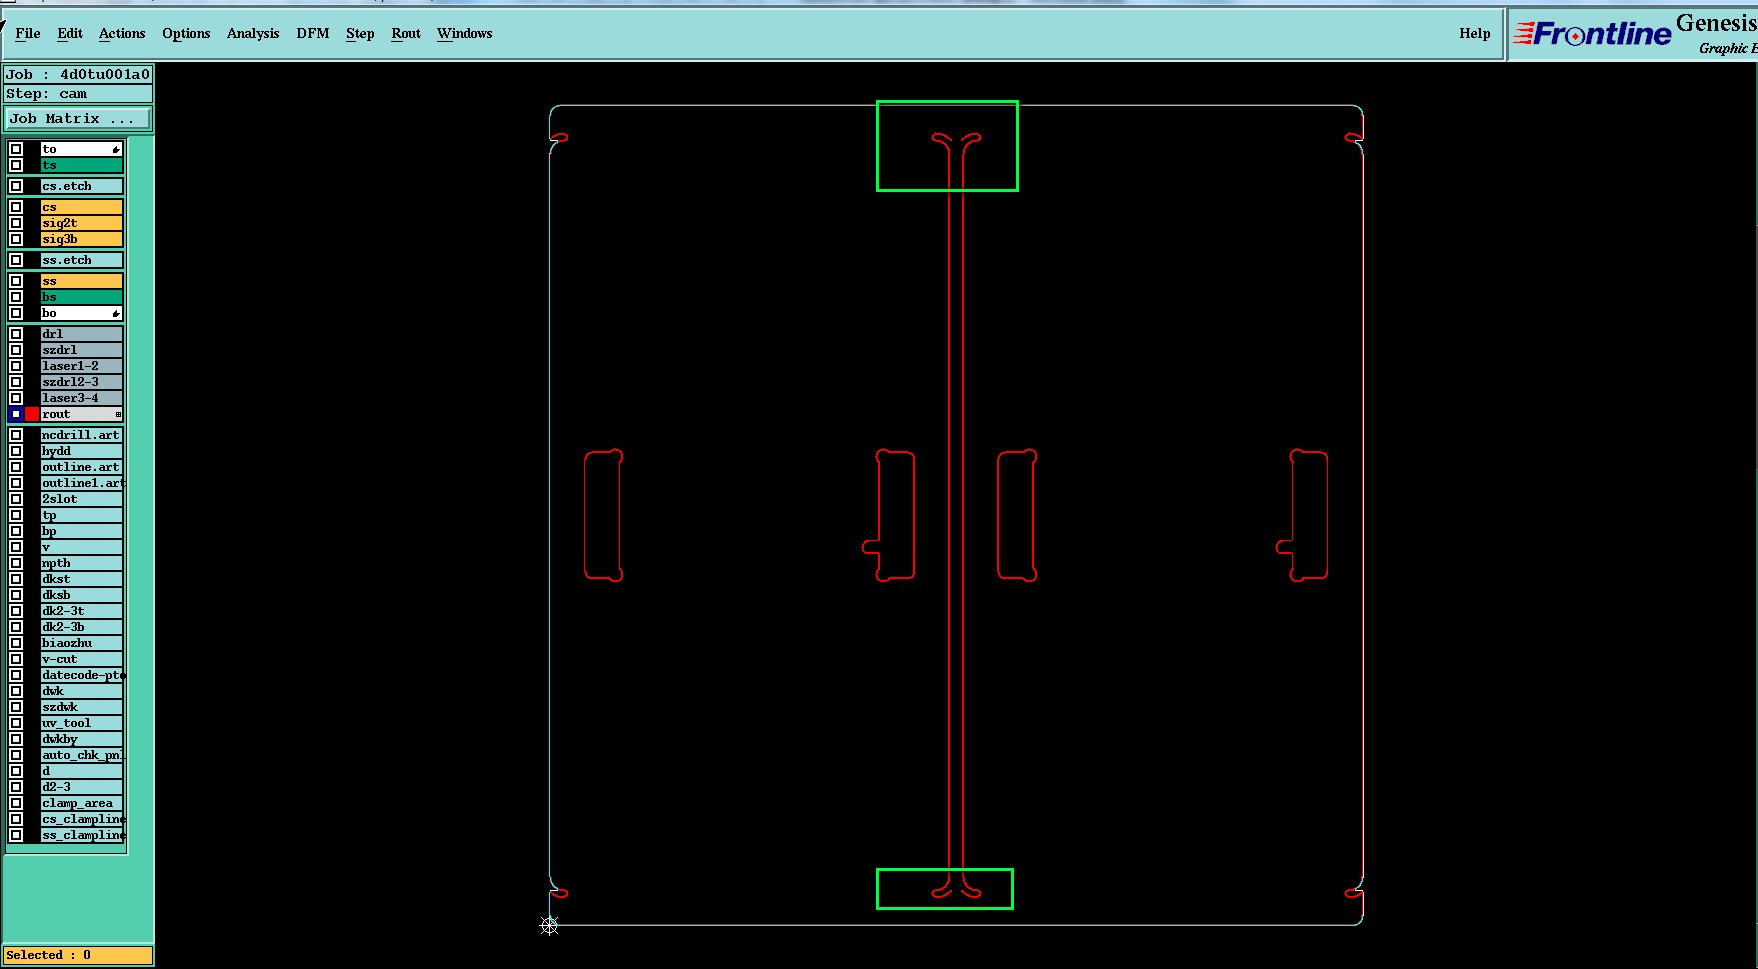The image size is (1758, 969).
Task: Toggle the outline.art layer checkbox
Action: pos(16,467)
